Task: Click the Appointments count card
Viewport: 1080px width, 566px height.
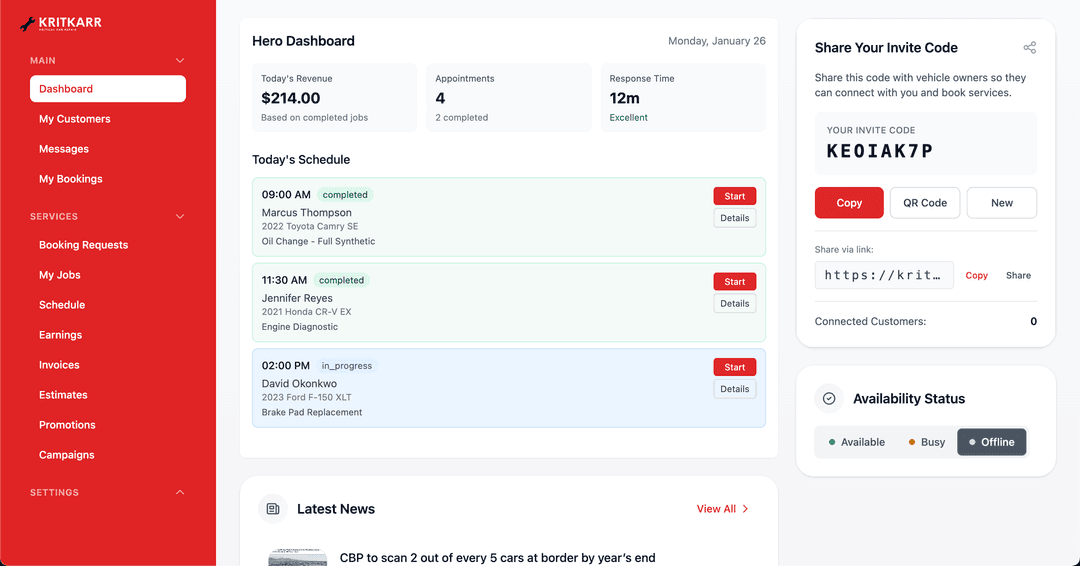Action: pyautogui.click(x=509, y=98)
